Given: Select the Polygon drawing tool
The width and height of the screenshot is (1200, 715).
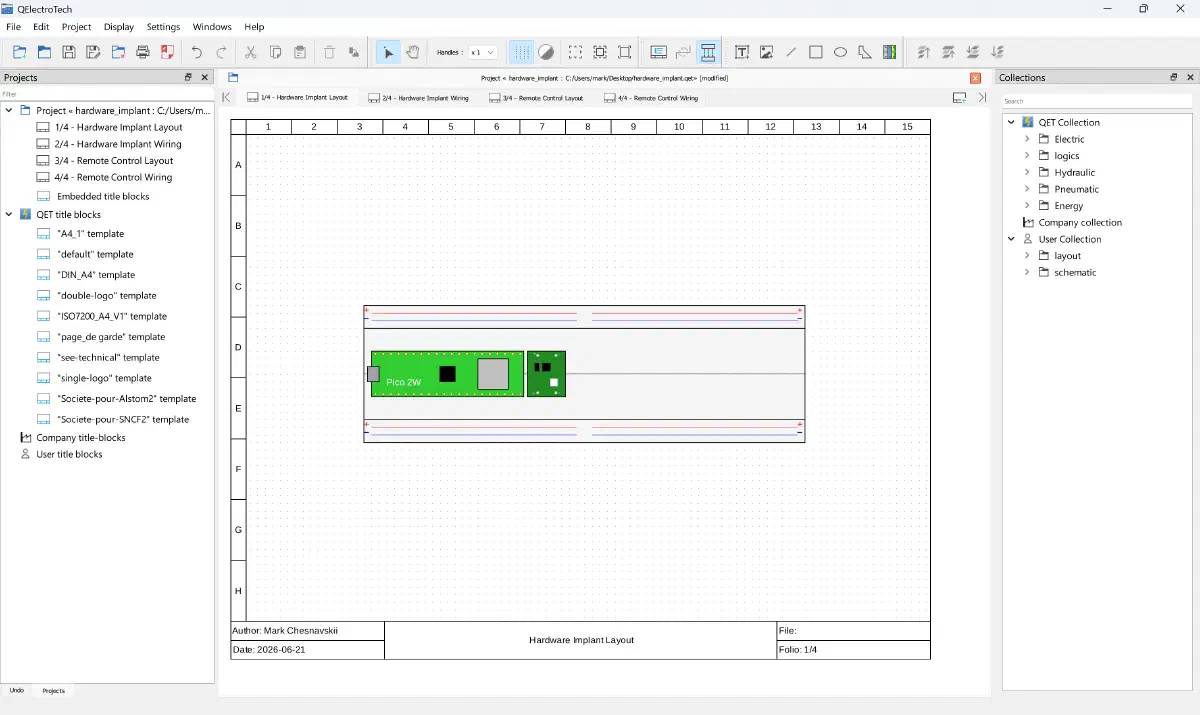Looking at the screenshot, I should coord(865,52).
